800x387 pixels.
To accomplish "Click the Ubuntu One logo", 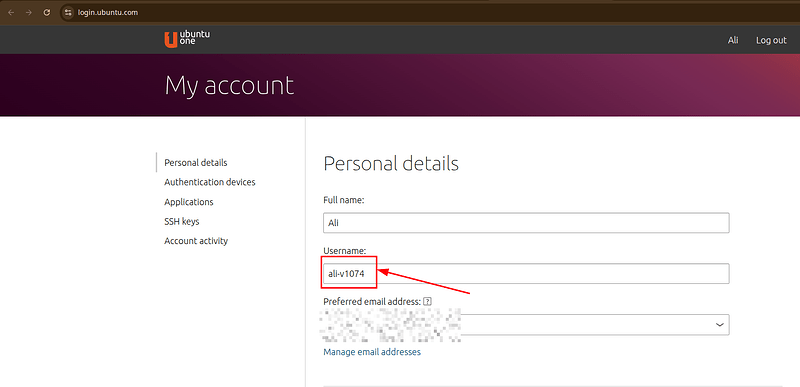I will coord(187,39).
